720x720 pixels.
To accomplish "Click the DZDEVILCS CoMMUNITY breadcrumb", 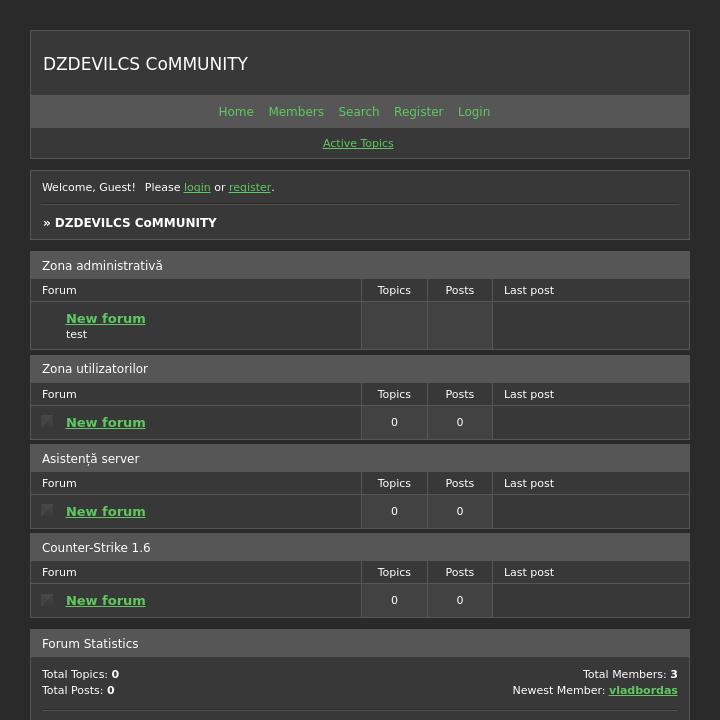I will pos(135,223).
